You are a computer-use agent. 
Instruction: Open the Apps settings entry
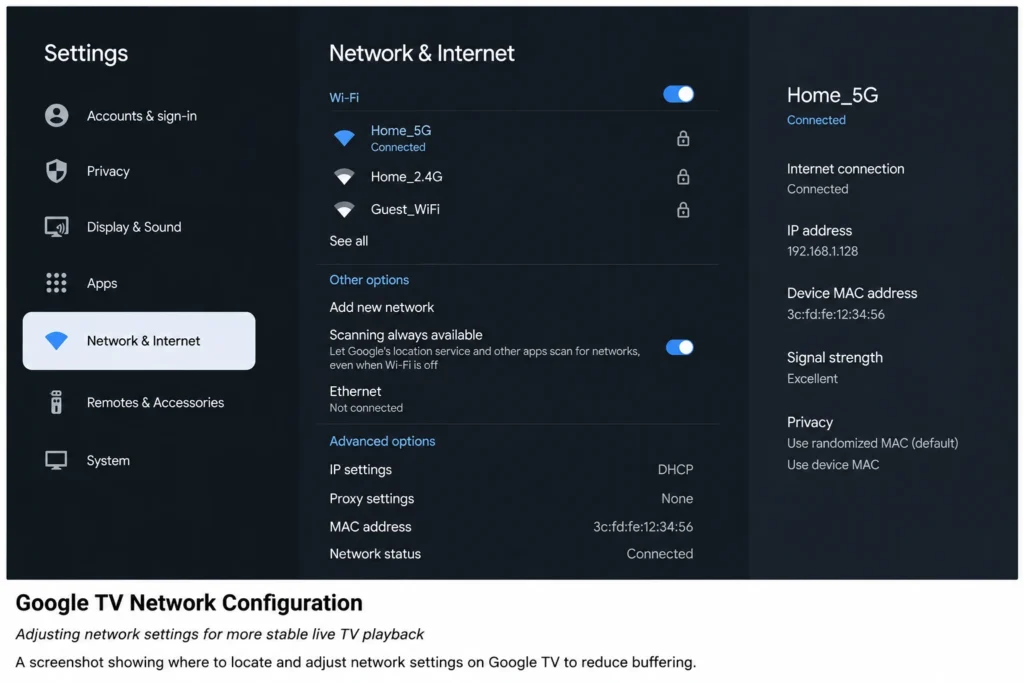tap(139, 283)
